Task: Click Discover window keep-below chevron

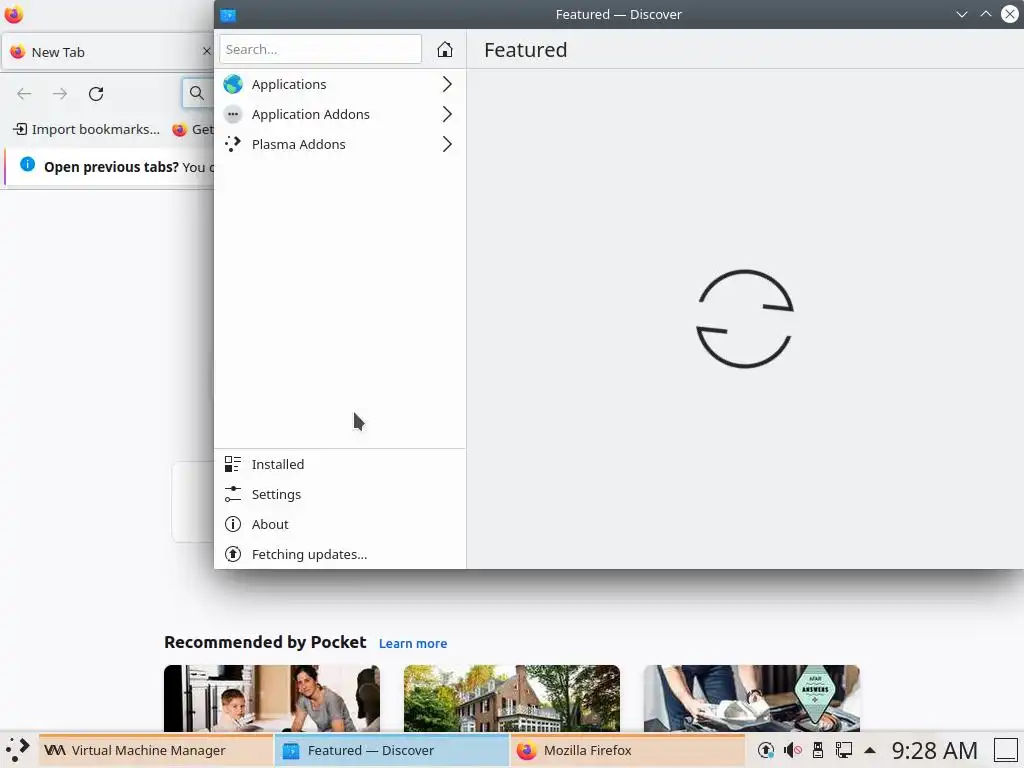Action: [x=962, y=14]
